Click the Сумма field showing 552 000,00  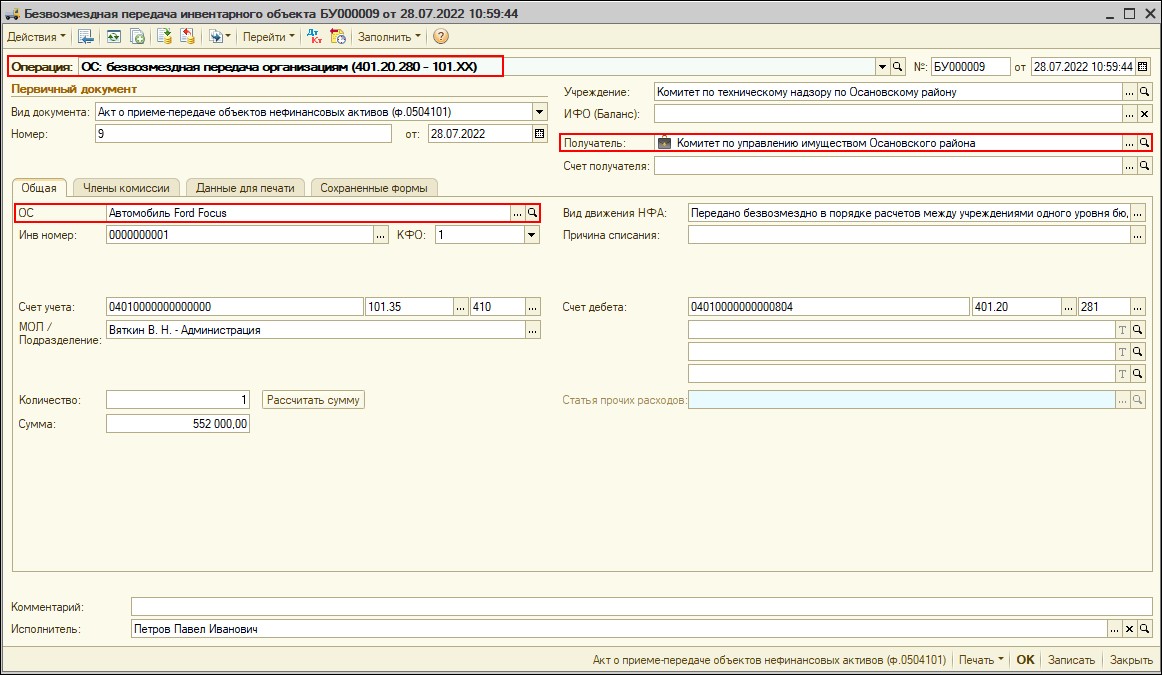178,424
